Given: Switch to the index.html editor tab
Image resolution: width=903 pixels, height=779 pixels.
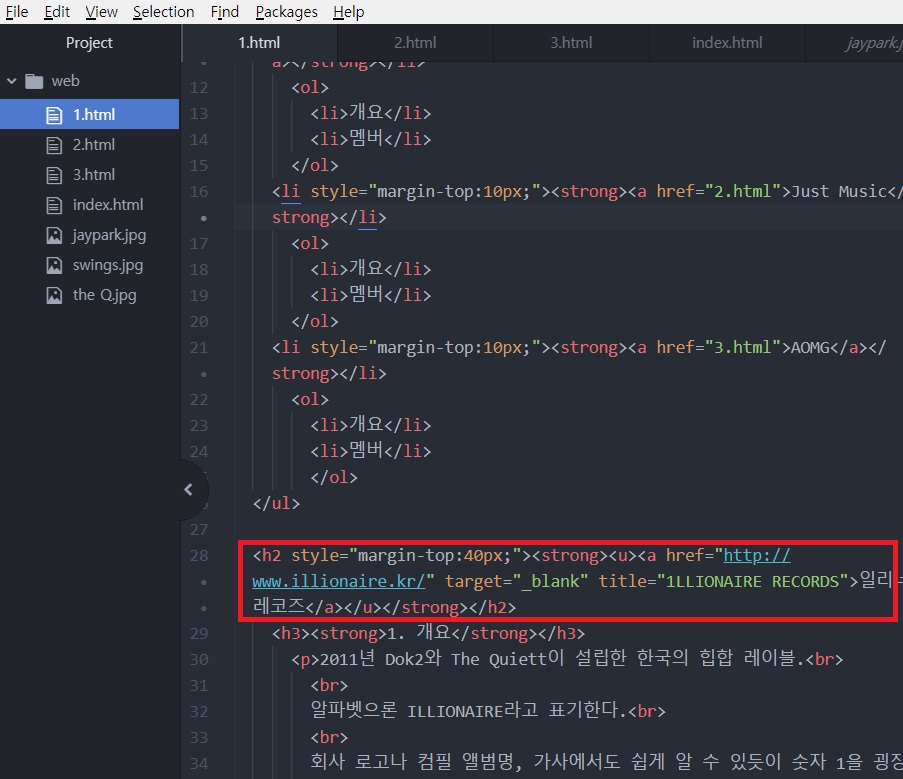Looking at the screenshot, I should [x=727, y=43].
